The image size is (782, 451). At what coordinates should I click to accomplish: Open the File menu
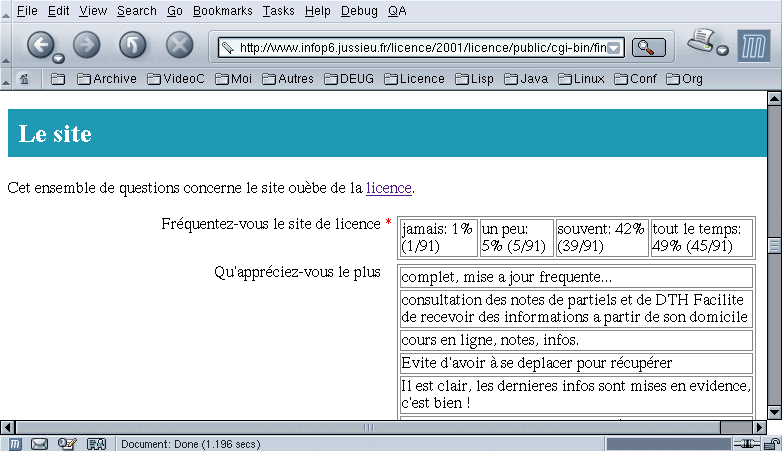coord(27,10)
